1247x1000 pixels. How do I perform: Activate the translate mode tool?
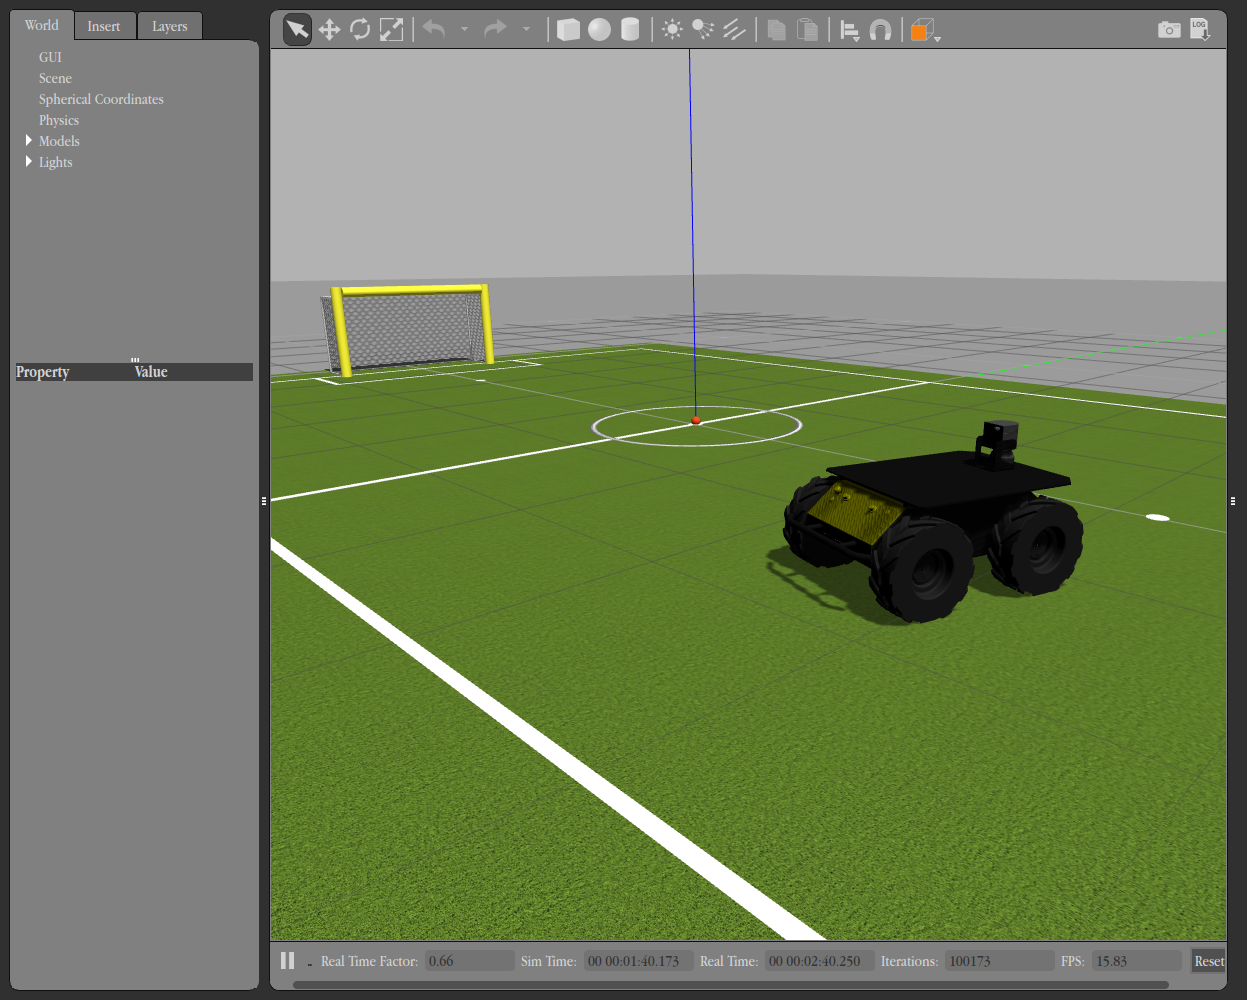329,30
